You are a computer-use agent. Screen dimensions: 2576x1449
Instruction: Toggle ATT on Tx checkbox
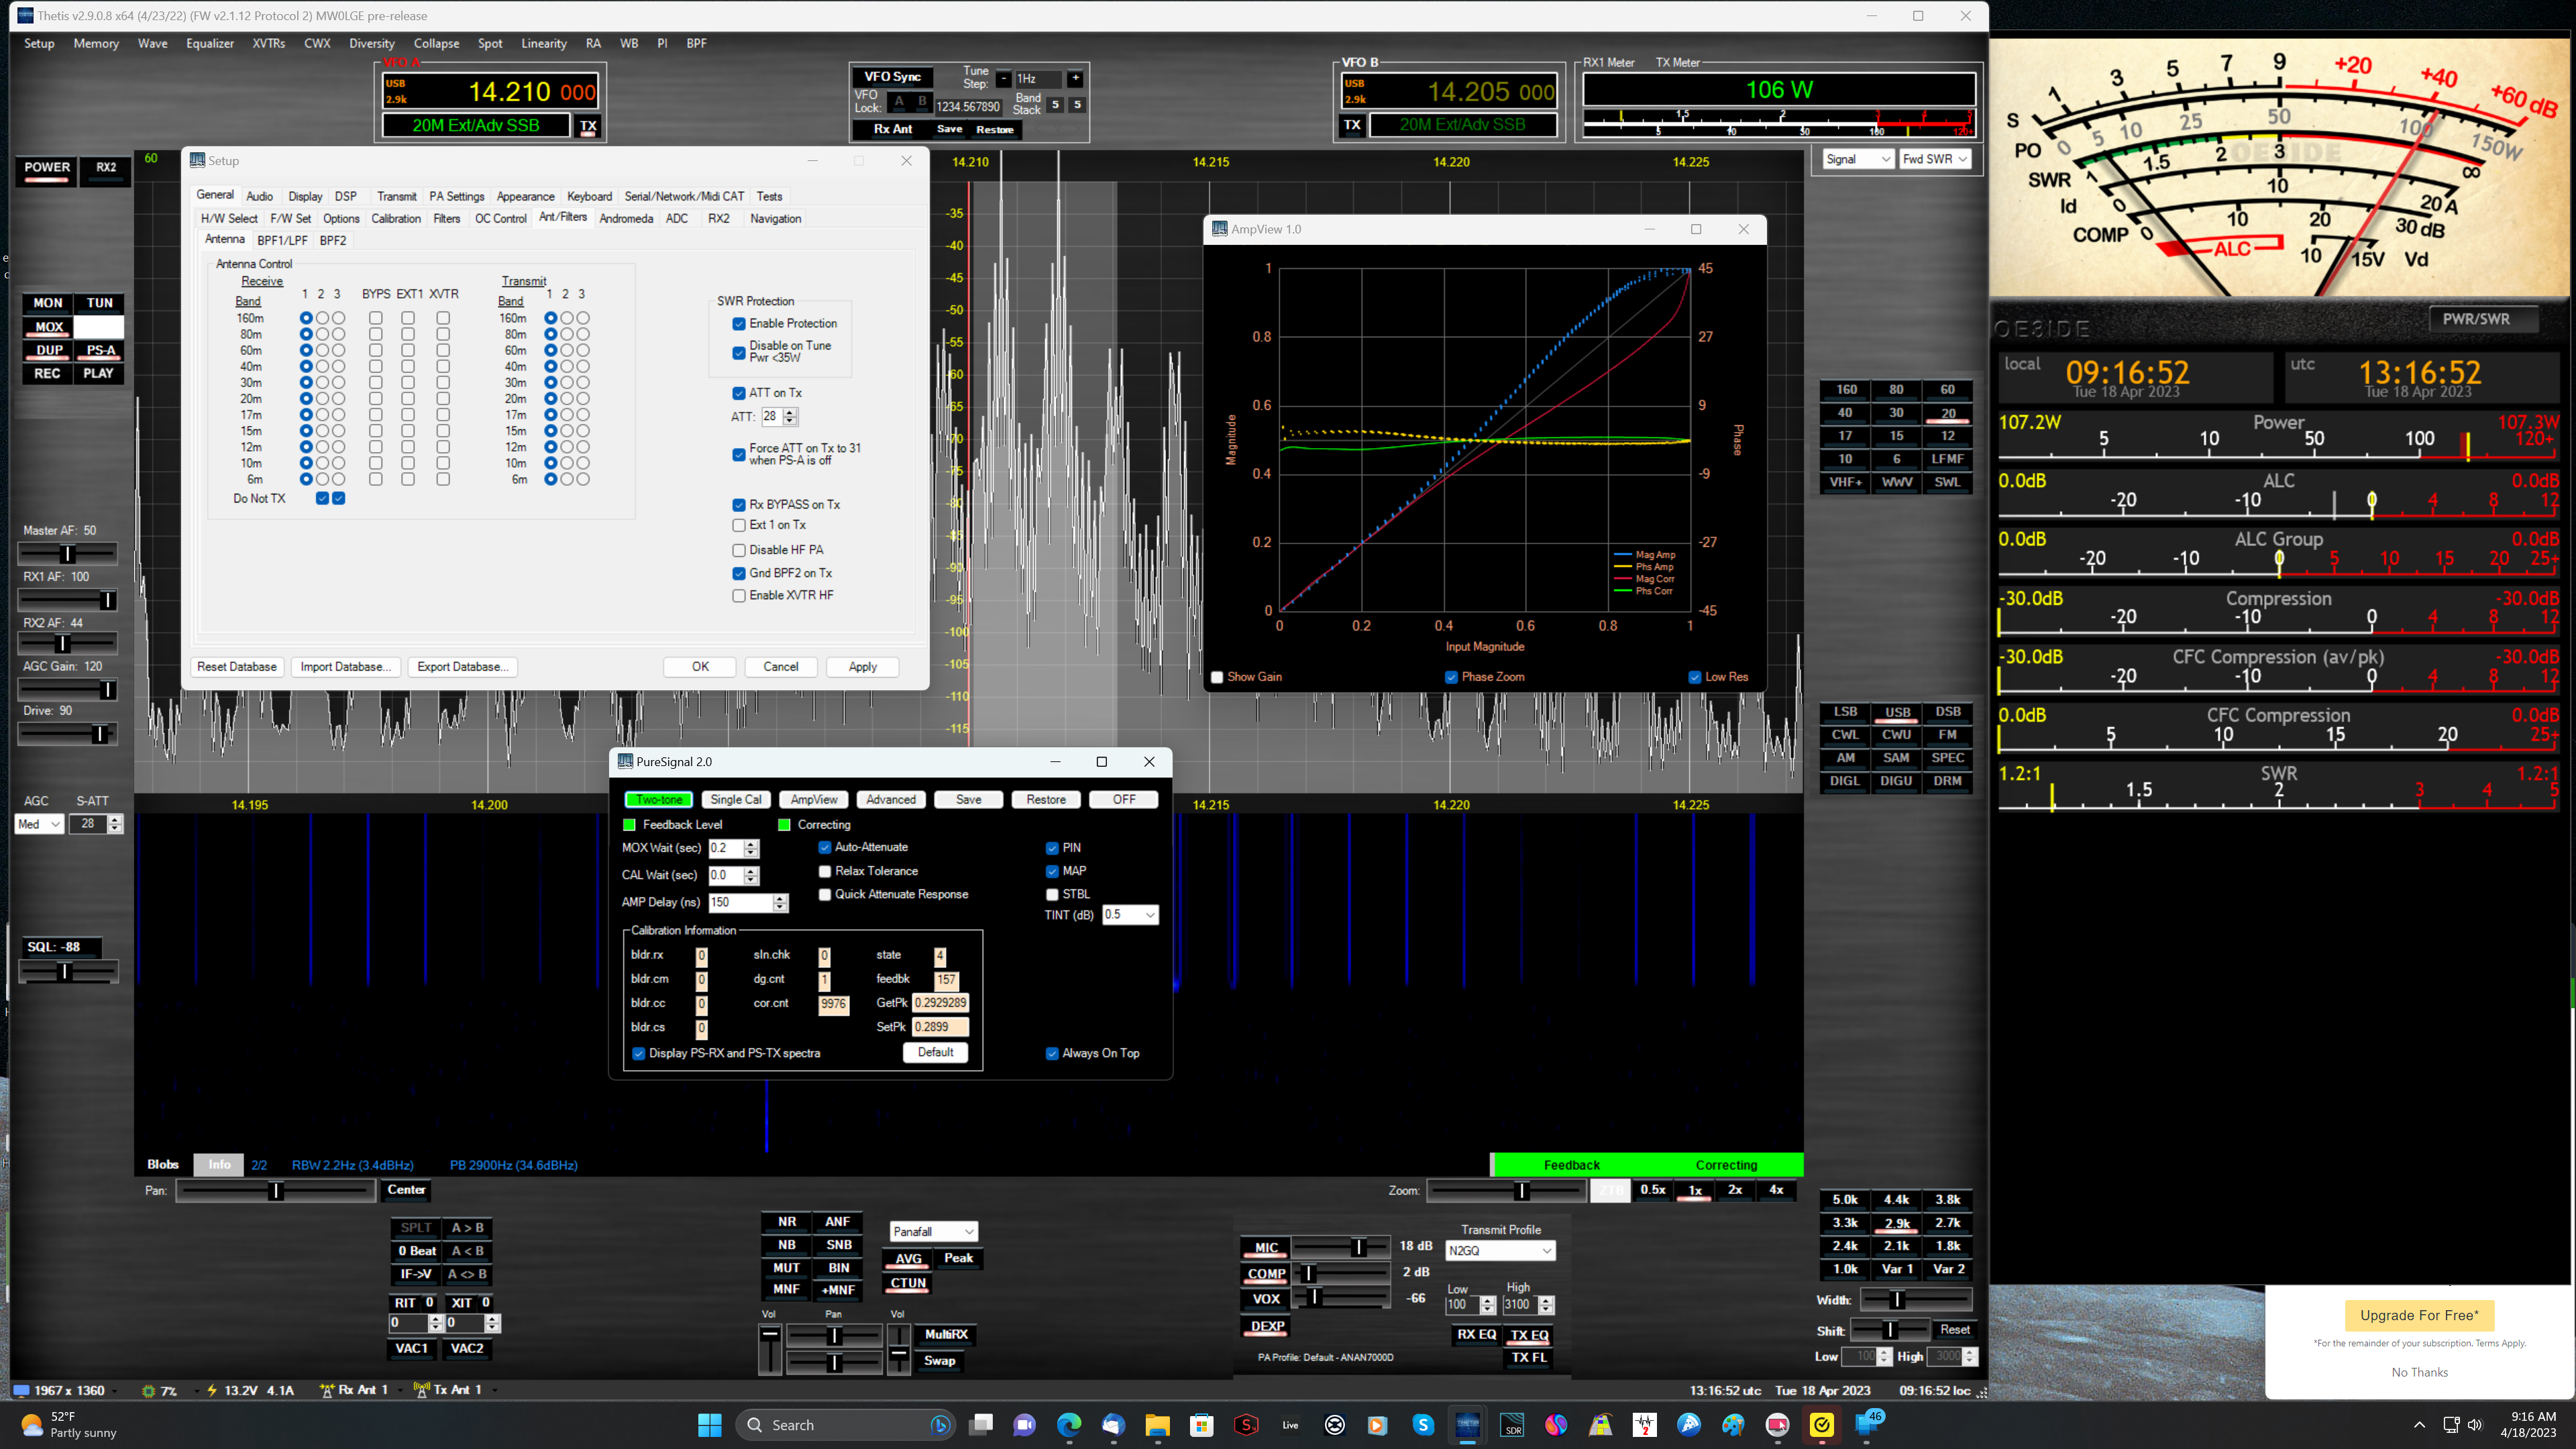[x=739, y=393]
